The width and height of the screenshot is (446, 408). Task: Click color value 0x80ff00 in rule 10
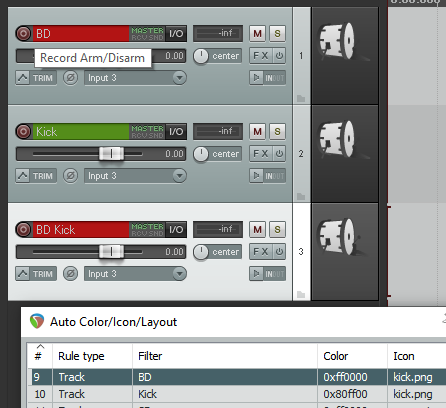(x=345, y=394)
